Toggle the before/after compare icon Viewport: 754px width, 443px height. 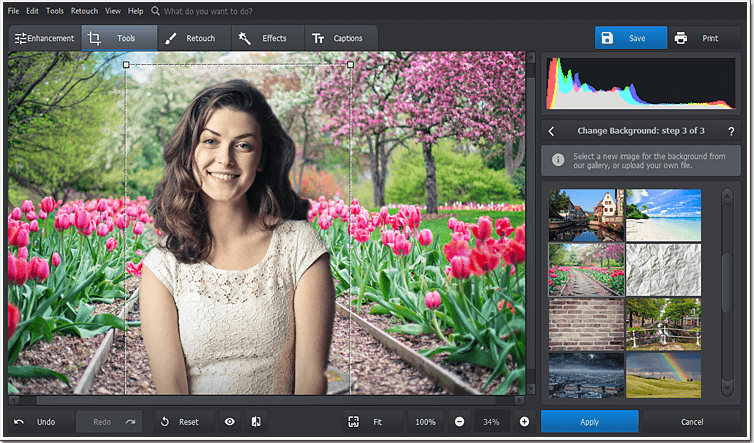pos(256,422)
